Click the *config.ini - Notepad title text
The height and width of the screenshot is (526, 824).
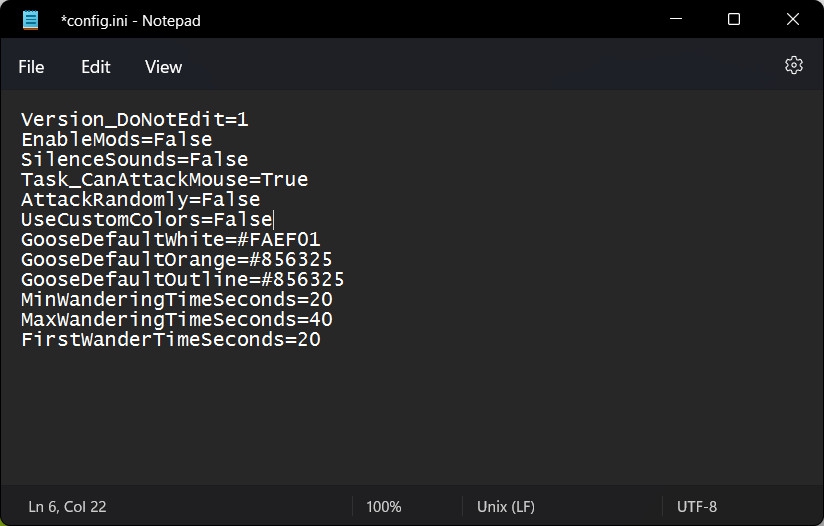point(131,20)
